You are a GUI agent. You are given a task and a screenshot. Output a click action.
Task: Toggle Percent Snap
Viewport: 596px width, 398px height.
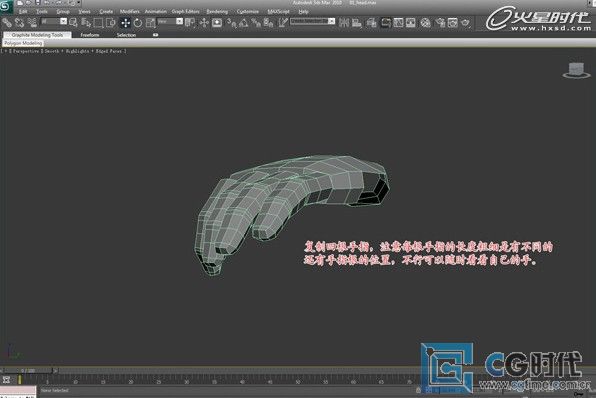pos(256,23)
